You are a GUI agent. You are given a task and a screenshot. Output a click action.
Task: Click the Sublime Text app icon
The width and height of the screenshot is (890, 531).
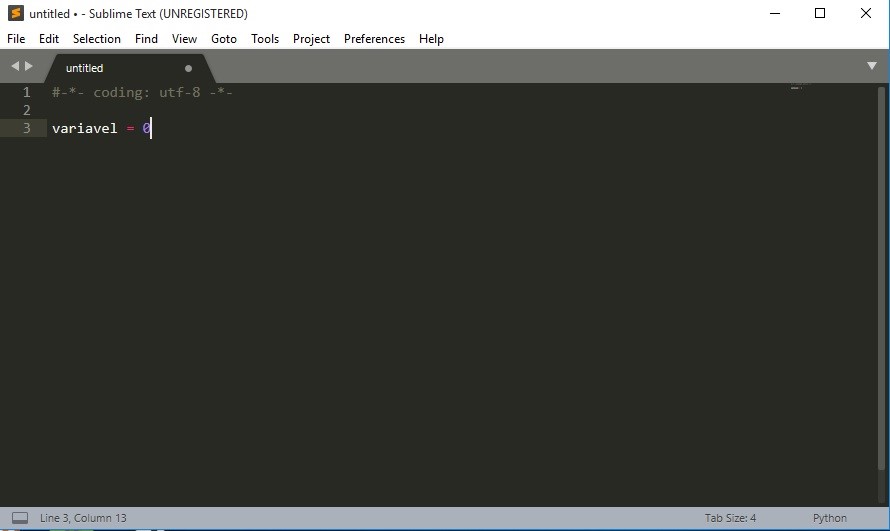click(x=15, y=13)
